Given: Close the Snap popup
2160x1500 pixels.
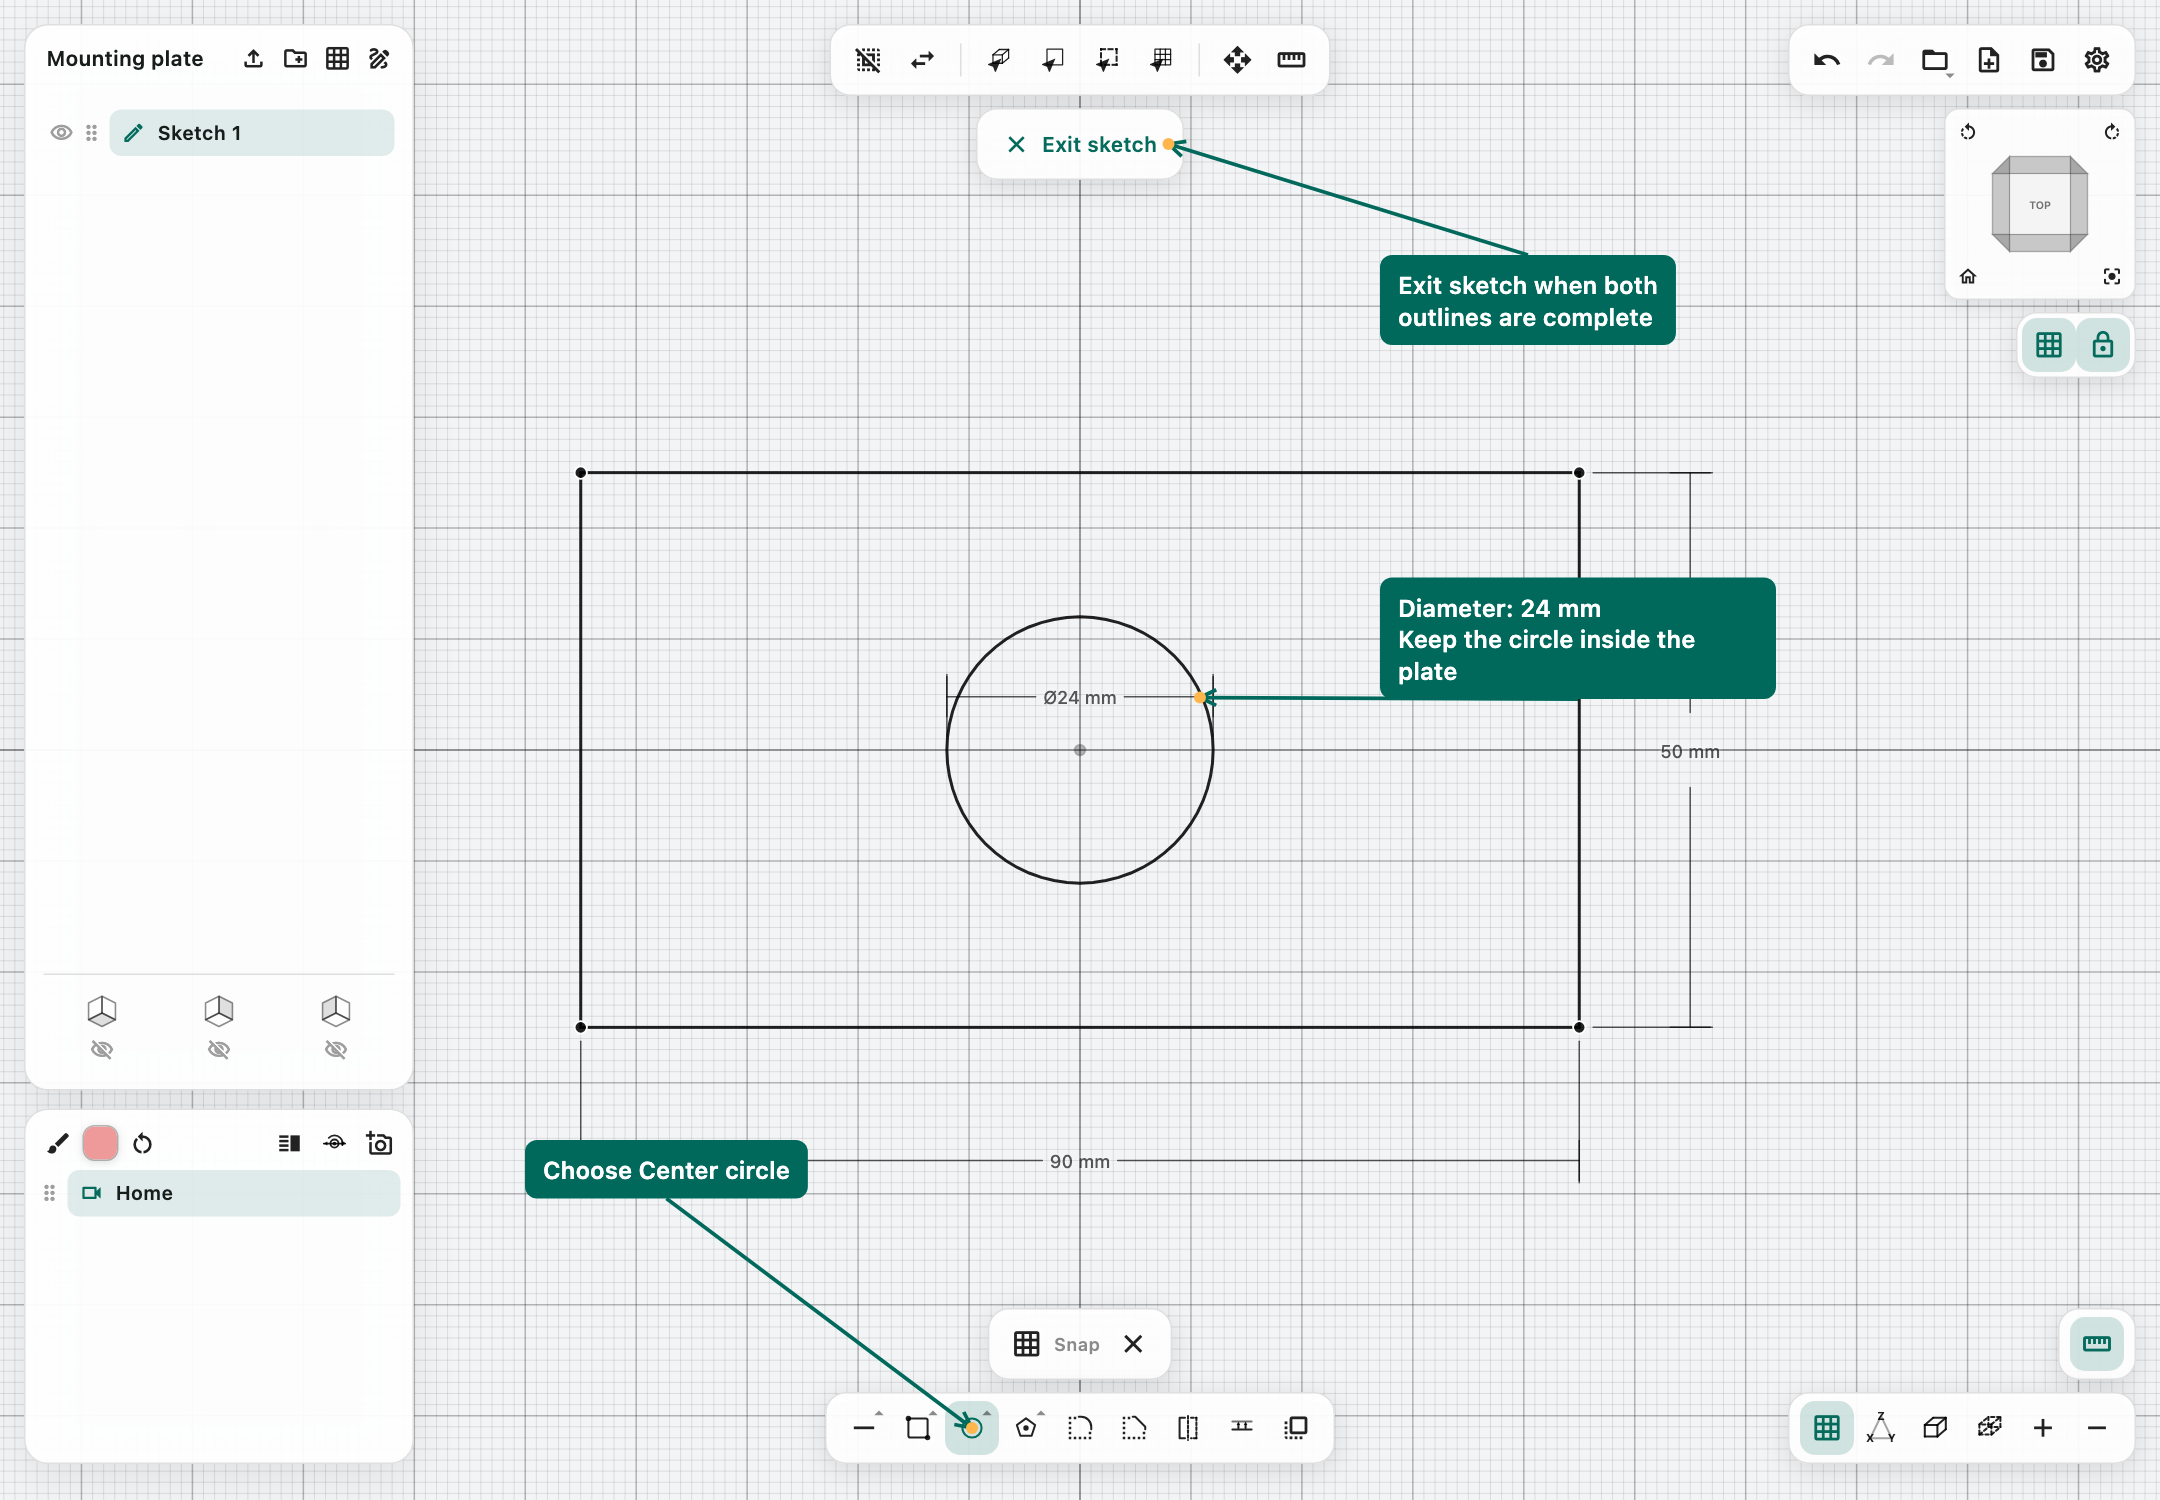Looking at the screenshot, I should click(1133, 1344).
